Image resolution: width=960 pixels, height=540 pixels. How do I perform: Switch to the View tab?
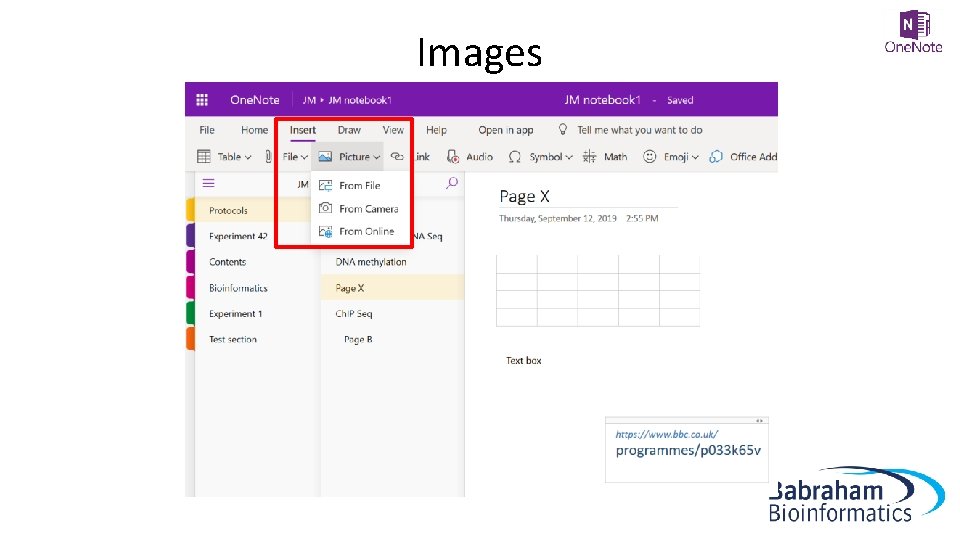click(x=393, y=130)
